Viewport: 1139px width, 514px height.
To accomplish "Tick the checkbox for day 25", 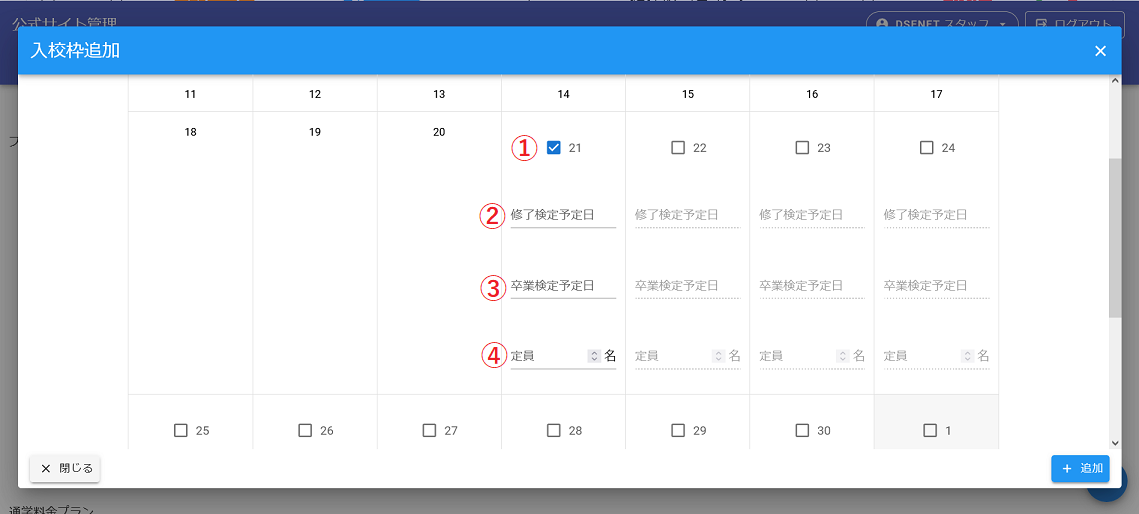I will pyautogui.click(x=181, y=431).
